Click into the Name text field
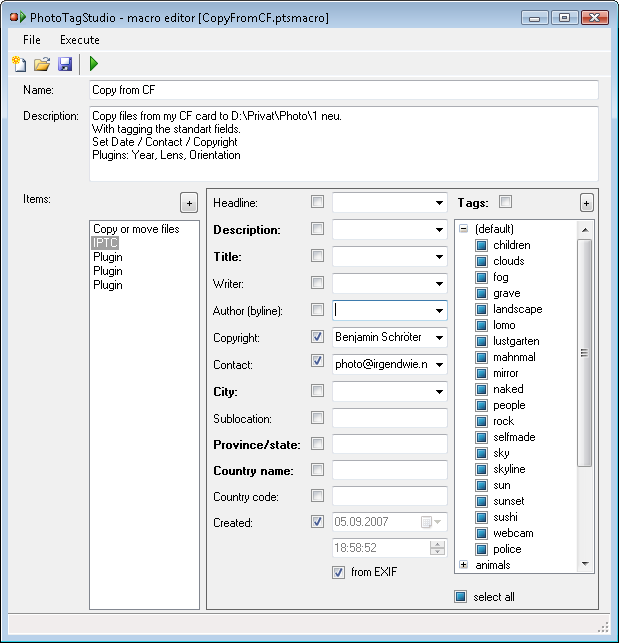This screenshot has width=619, height=643. 342,90
